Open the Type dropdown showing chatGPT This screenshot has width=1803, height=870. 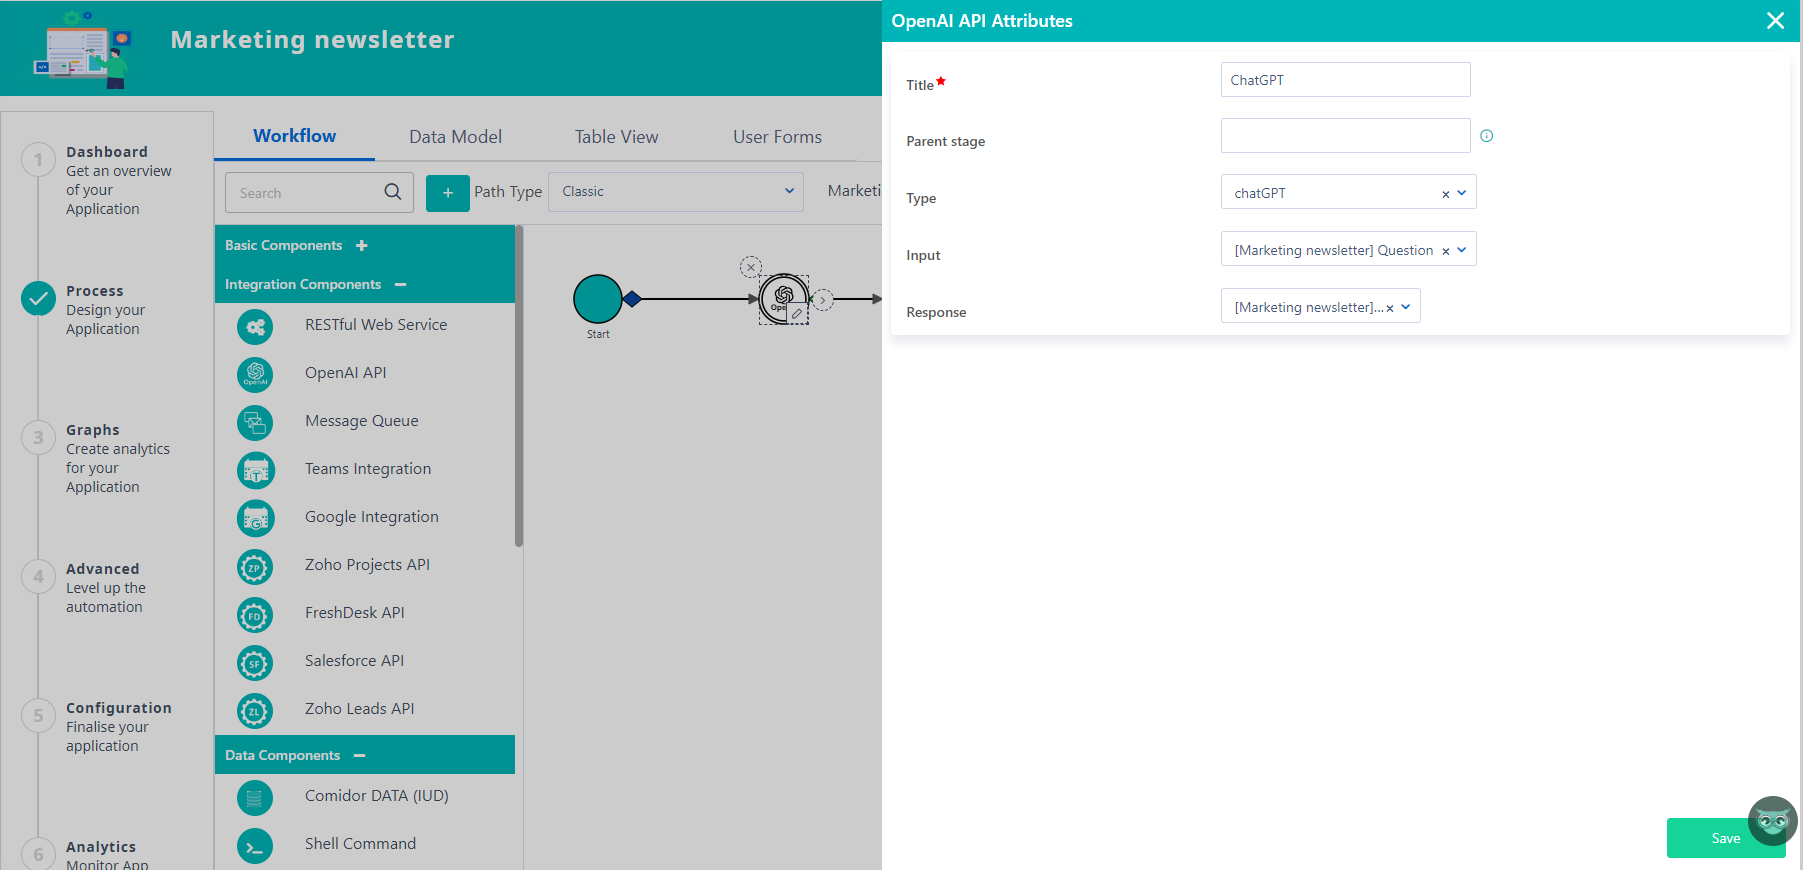point(1461,193)
